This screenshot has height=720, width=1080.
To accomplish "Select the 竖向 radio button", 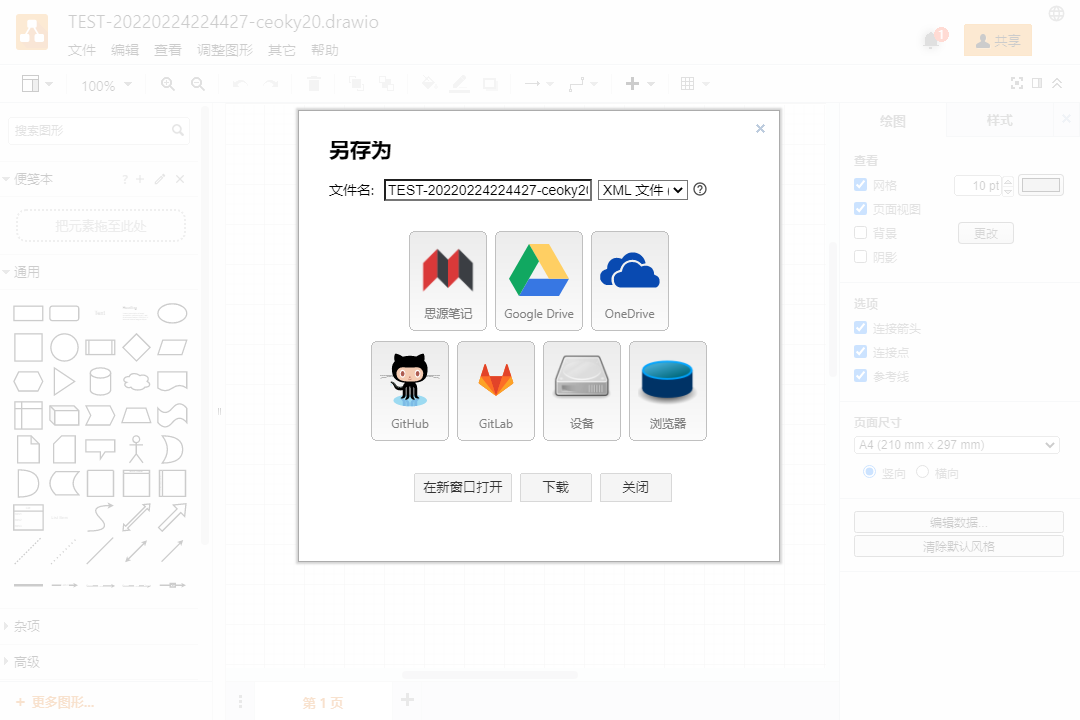I will 869,472.
